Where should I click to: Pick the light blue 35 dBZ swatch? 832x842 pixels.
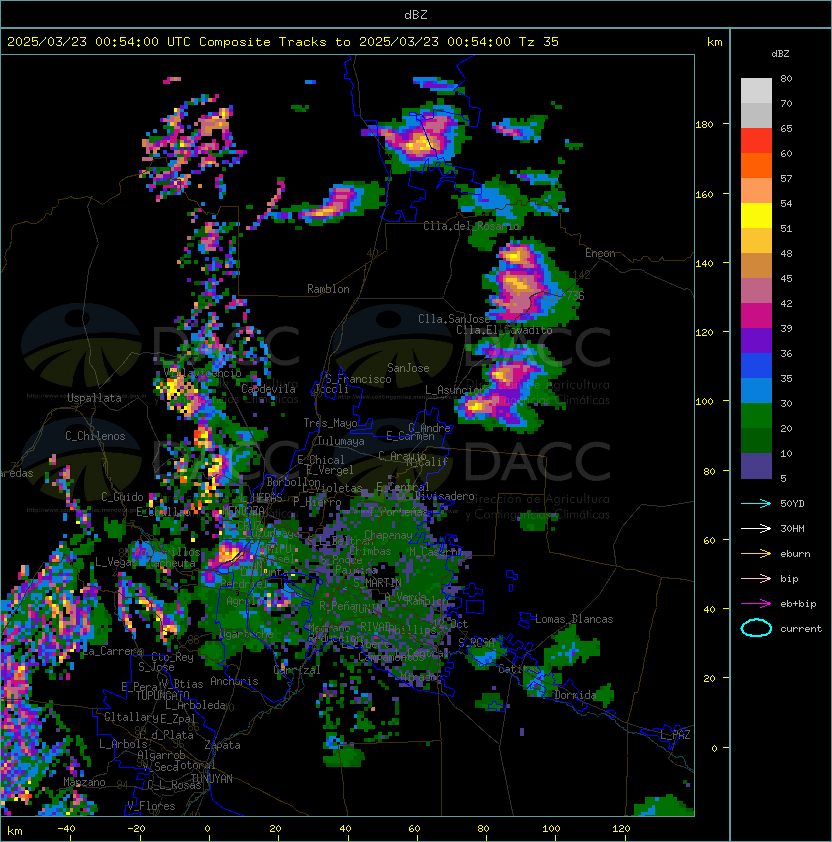[x=756, y=390]
